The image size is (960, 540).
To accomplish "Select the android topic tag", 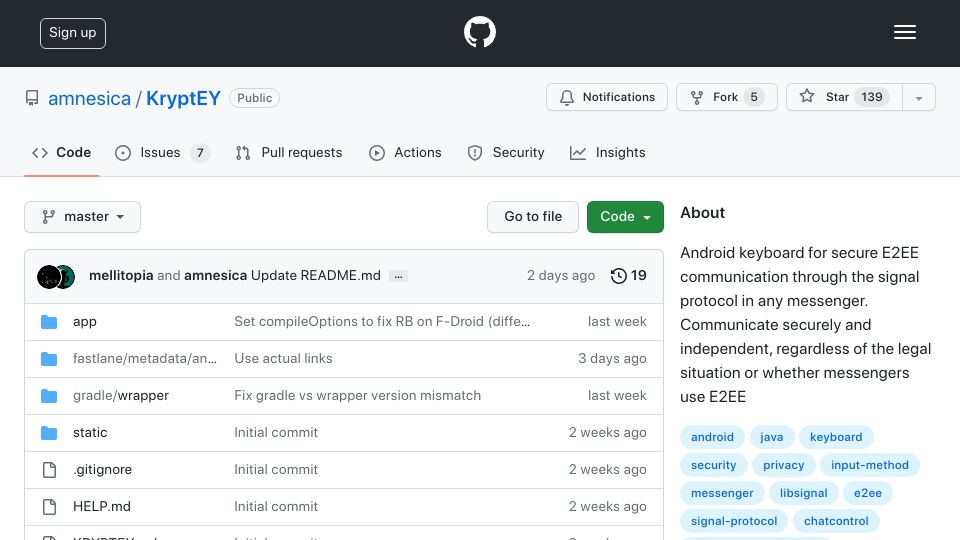I will coord(712,437).
